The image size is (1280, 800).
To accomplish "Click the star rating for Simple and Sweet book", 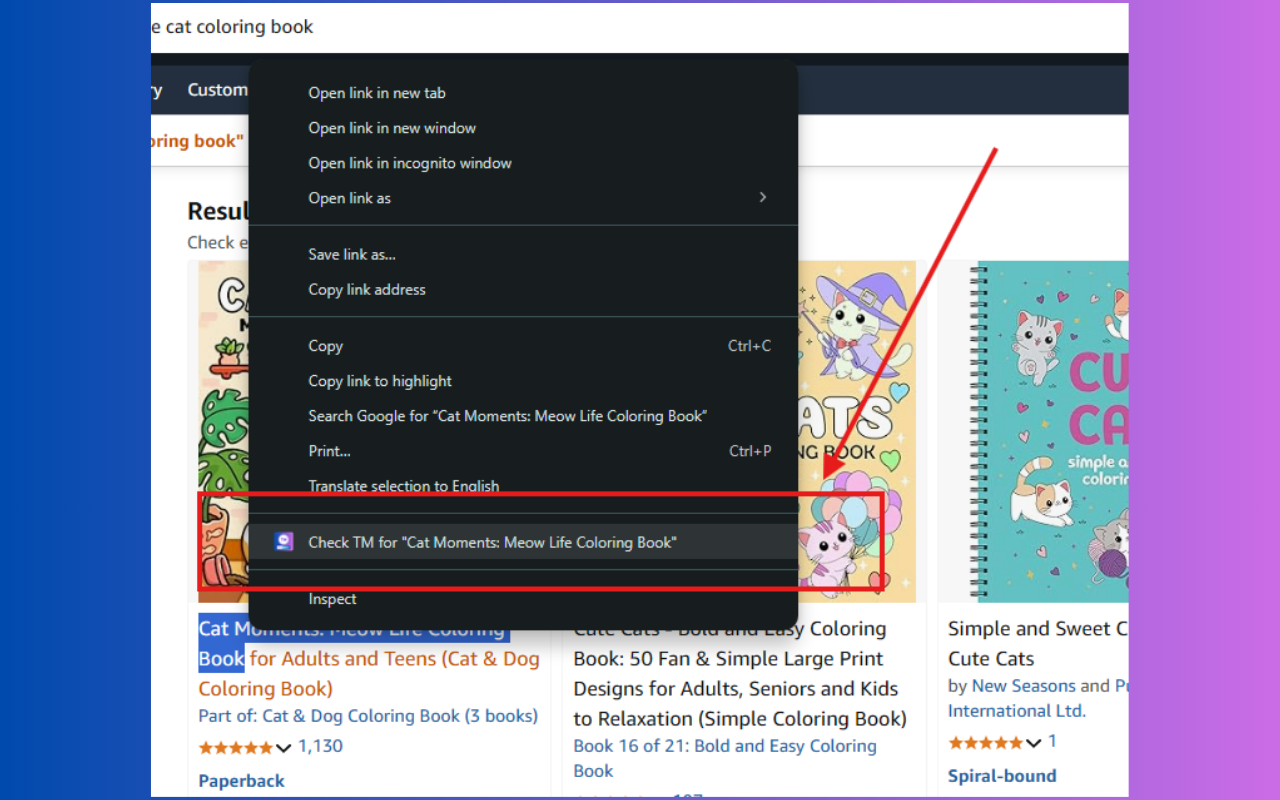I will 986,742.
